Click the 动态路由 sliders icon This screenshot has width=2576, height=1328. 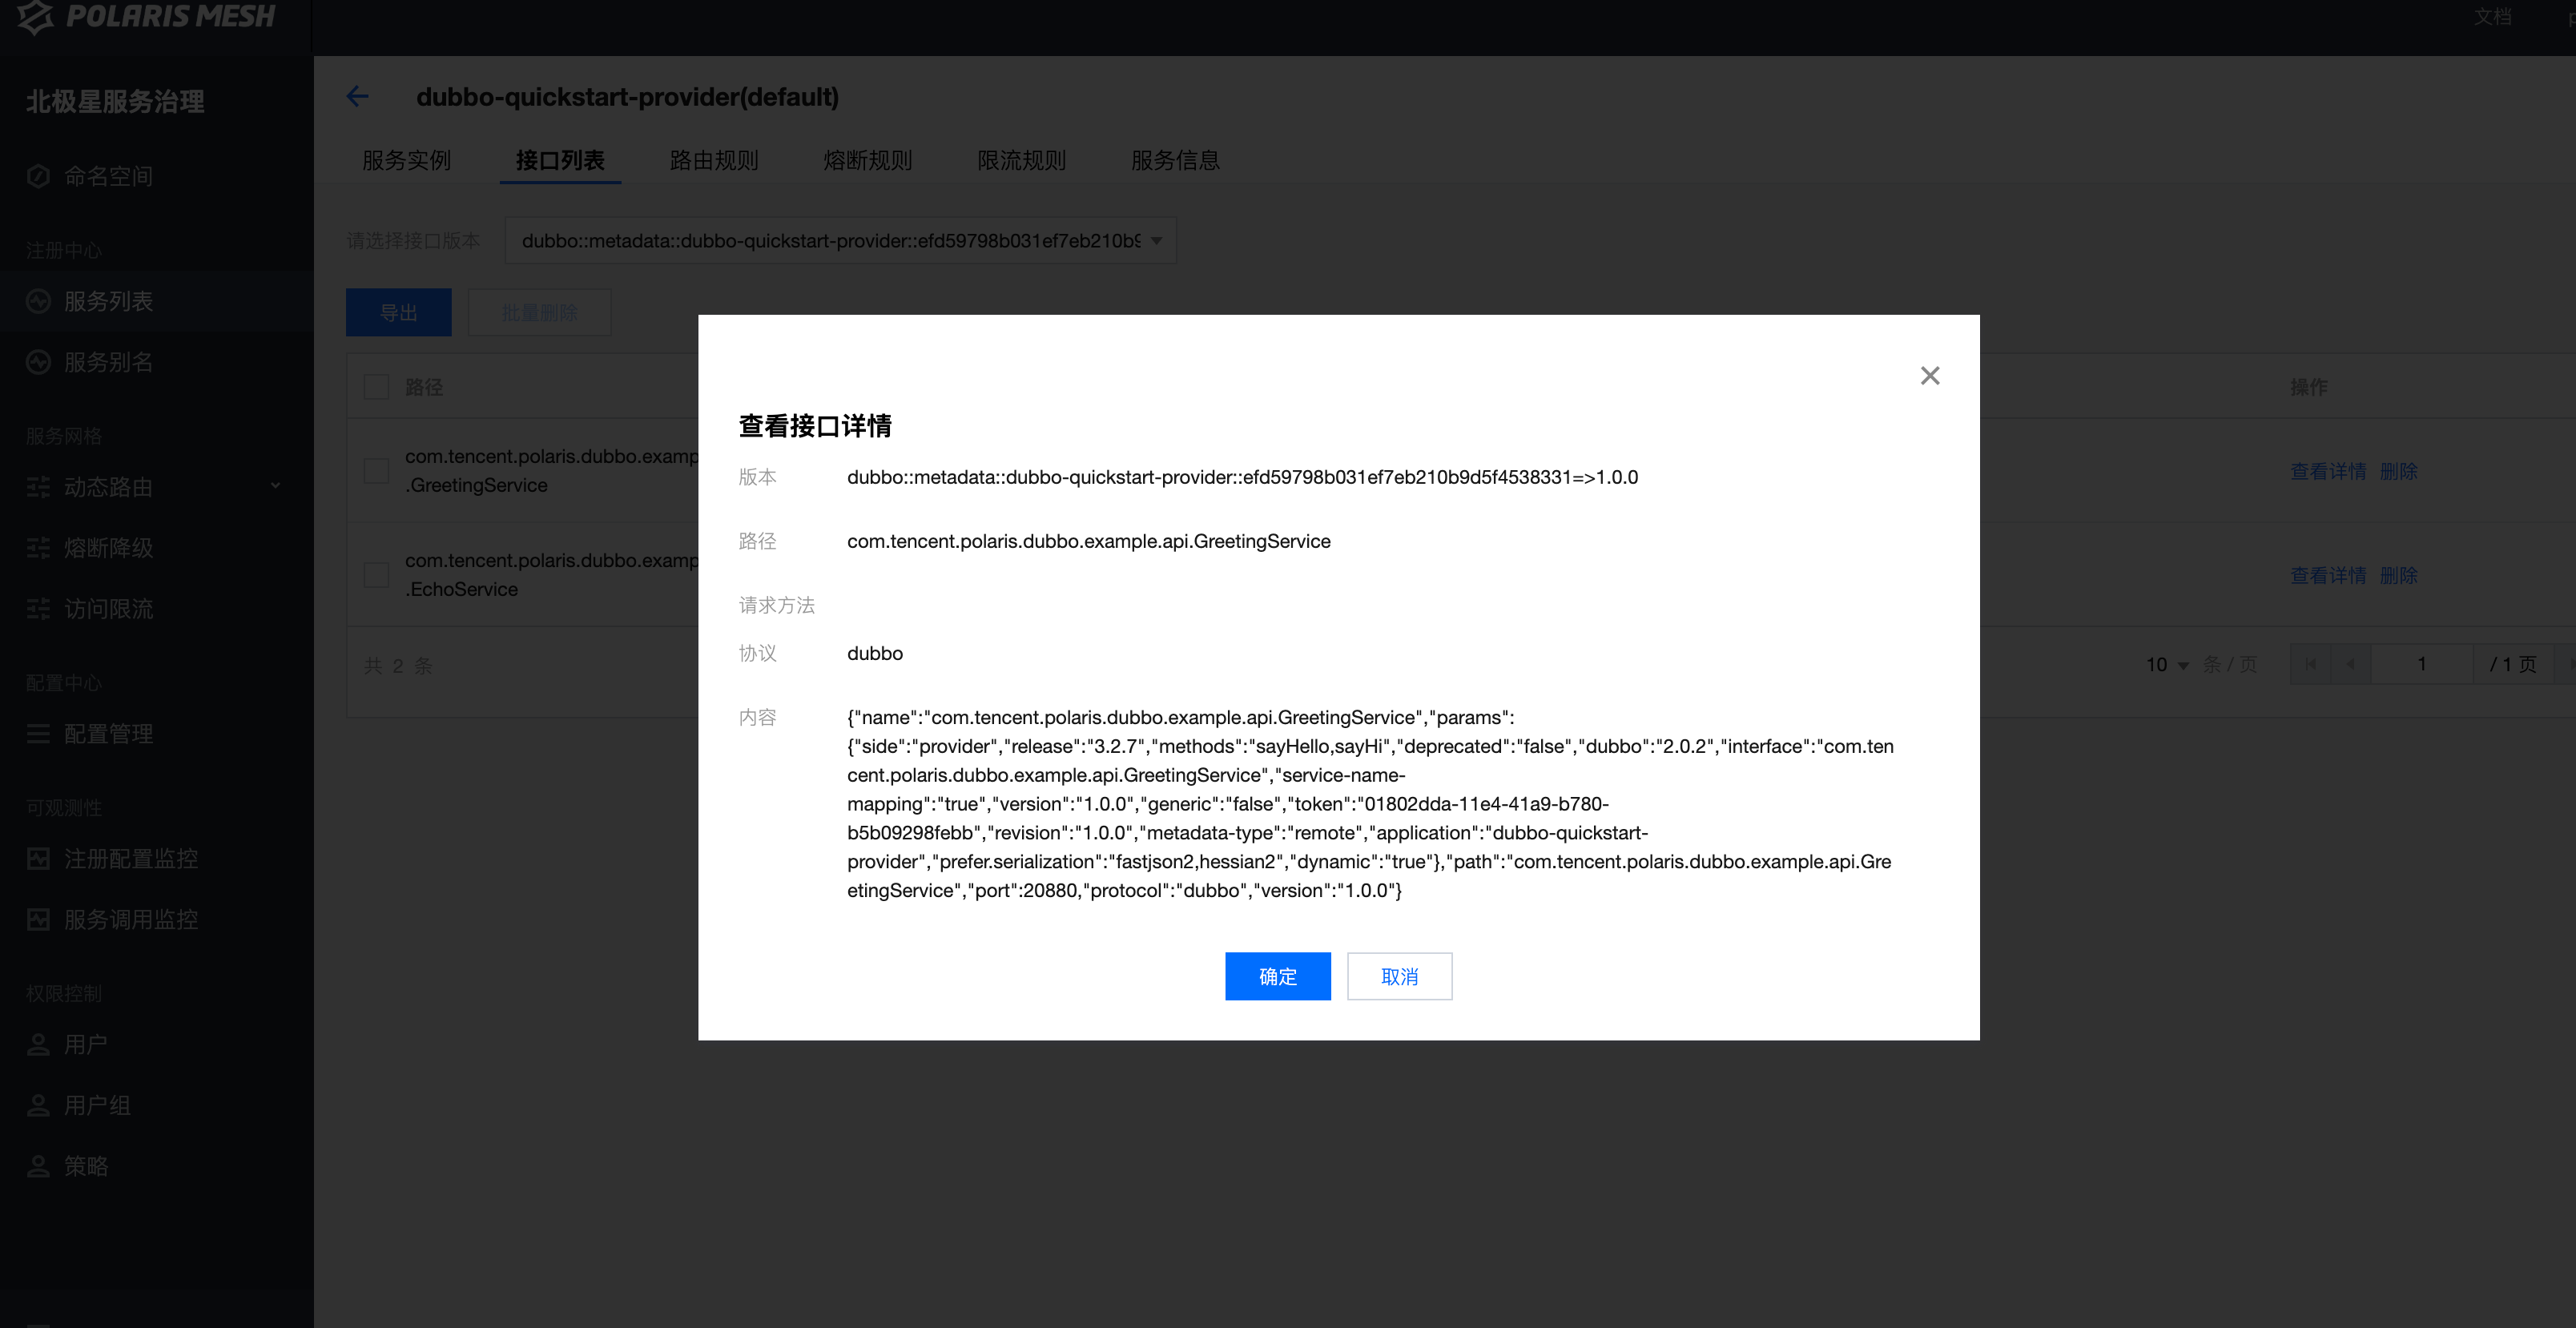click(x=38, y=487)
